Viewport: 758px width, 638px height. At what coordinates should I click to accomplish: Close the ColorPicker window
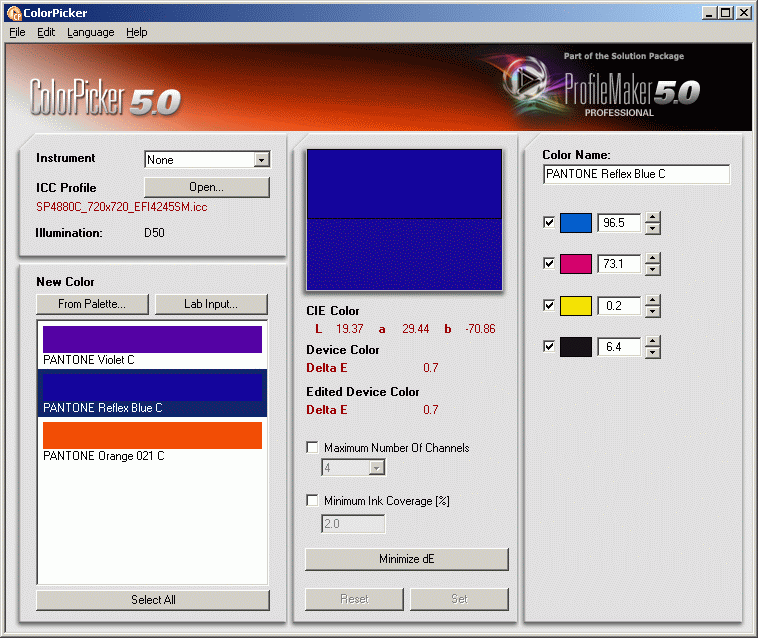click(743, 13)
